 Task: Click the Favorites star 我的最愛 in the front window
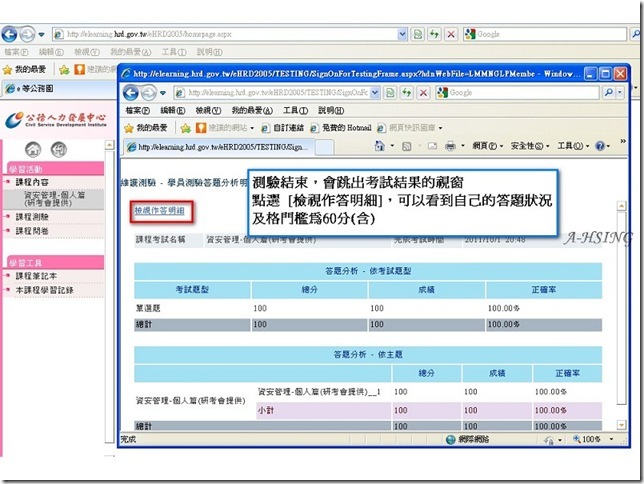click(146, 128)
